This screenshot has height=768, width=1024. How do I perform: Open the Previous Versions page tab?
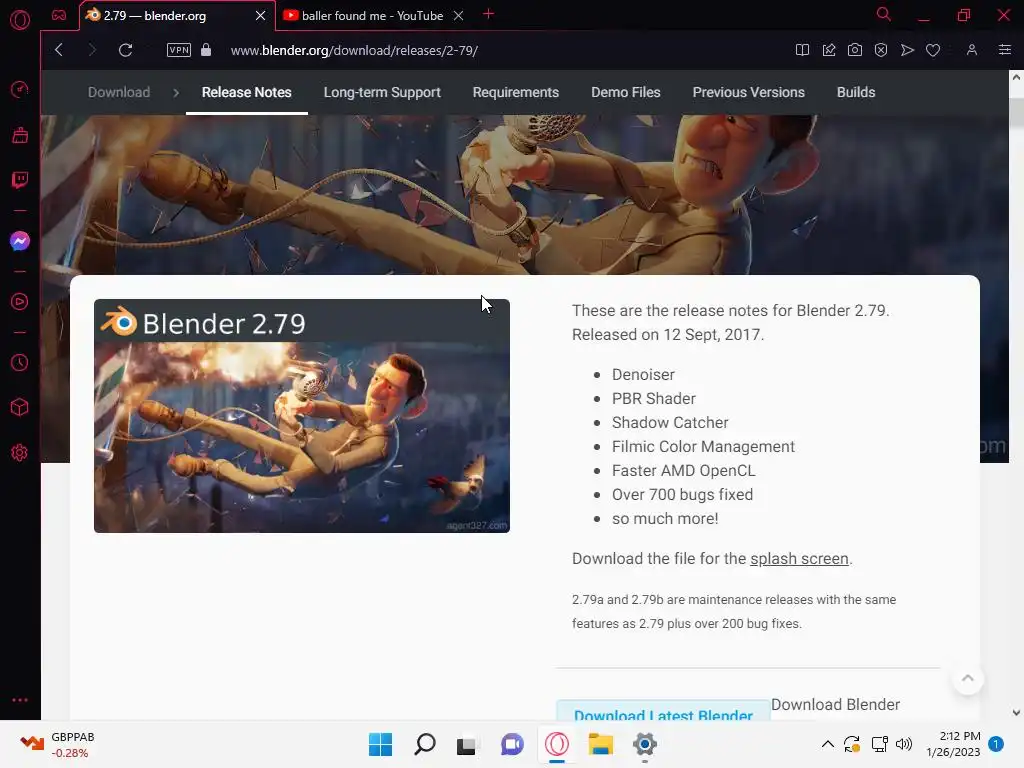click(748, 93)
